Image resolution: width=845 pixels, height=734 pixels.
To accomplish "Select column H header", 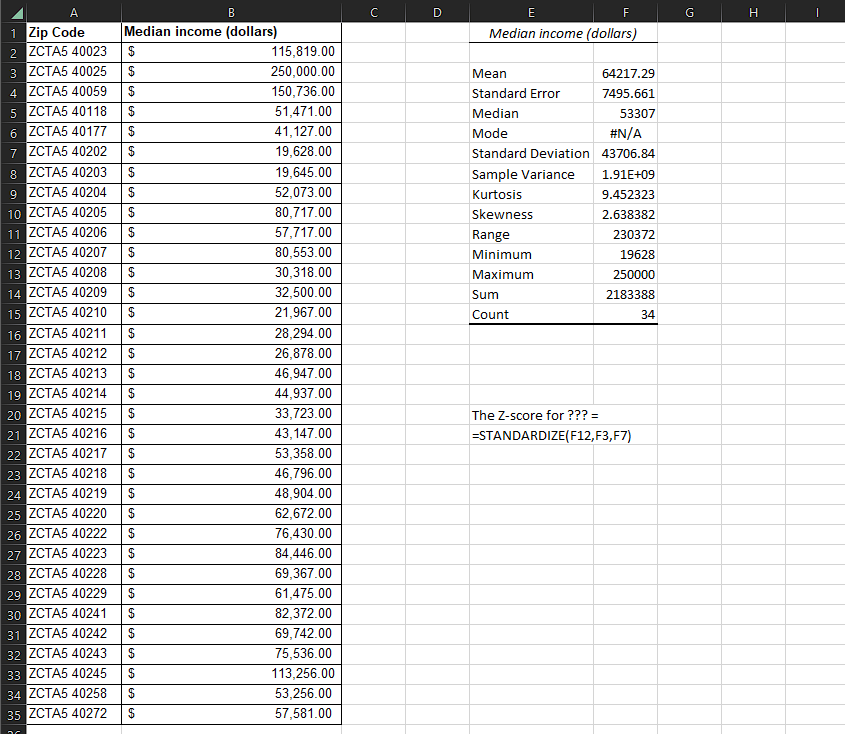I will tap(753, 12).
